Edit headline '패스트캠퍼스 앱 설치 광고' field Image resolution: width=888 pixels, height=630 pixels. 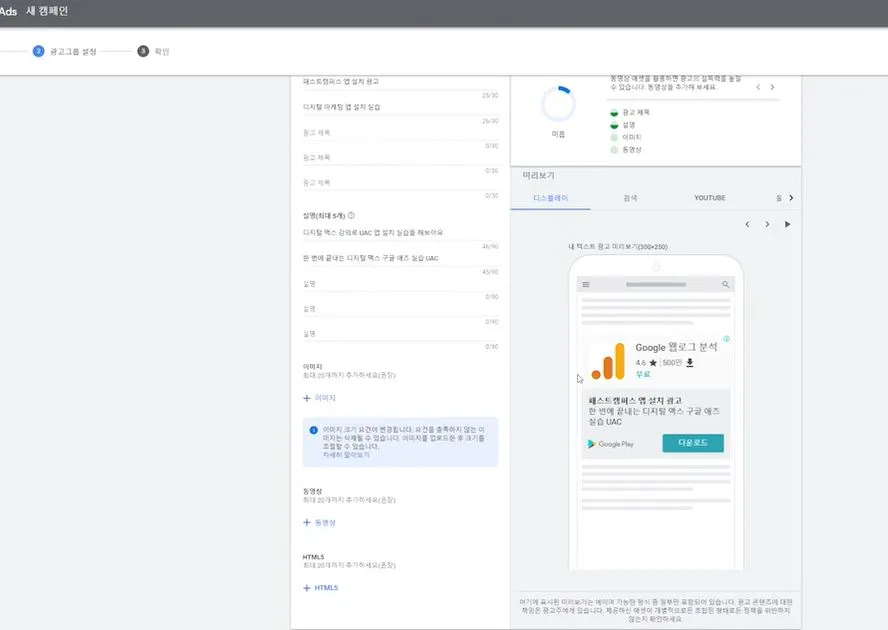click(x=400, y=82)
